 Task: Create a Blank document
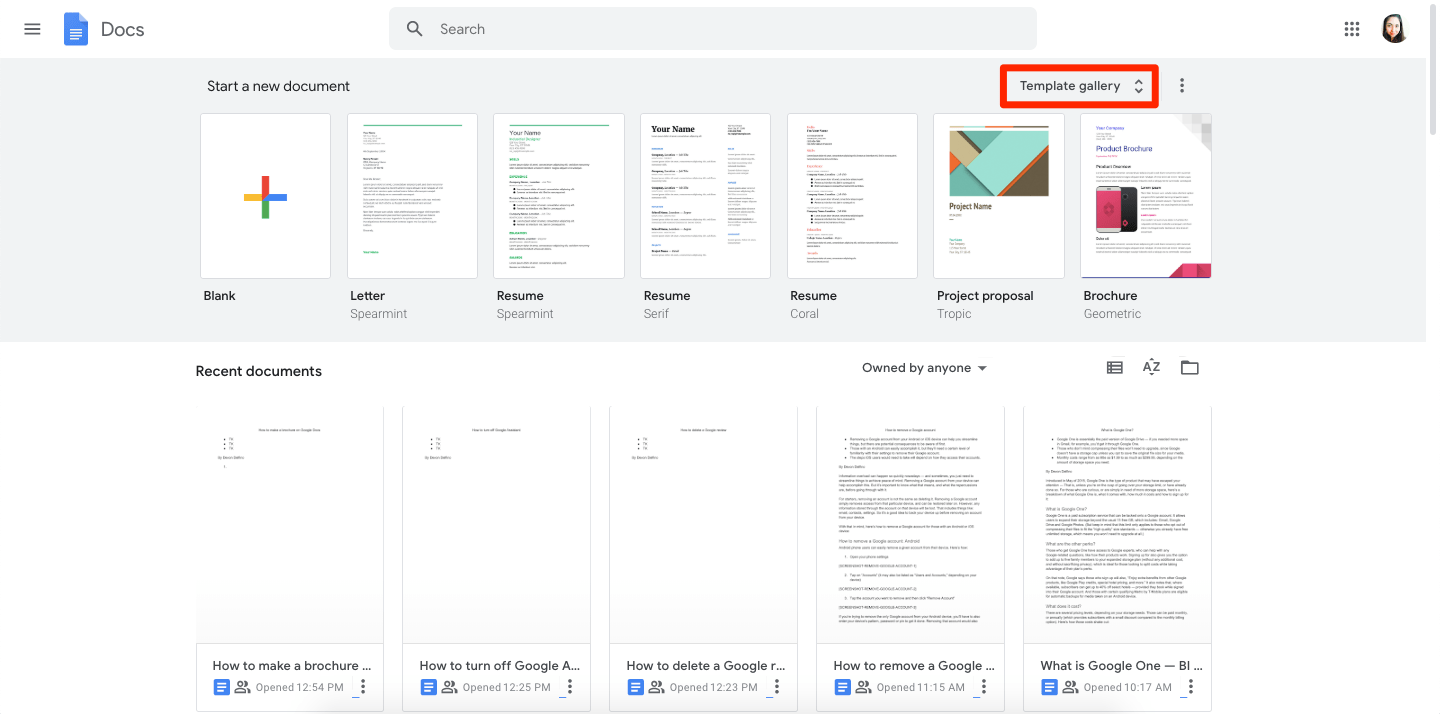(x=265, y=196)
